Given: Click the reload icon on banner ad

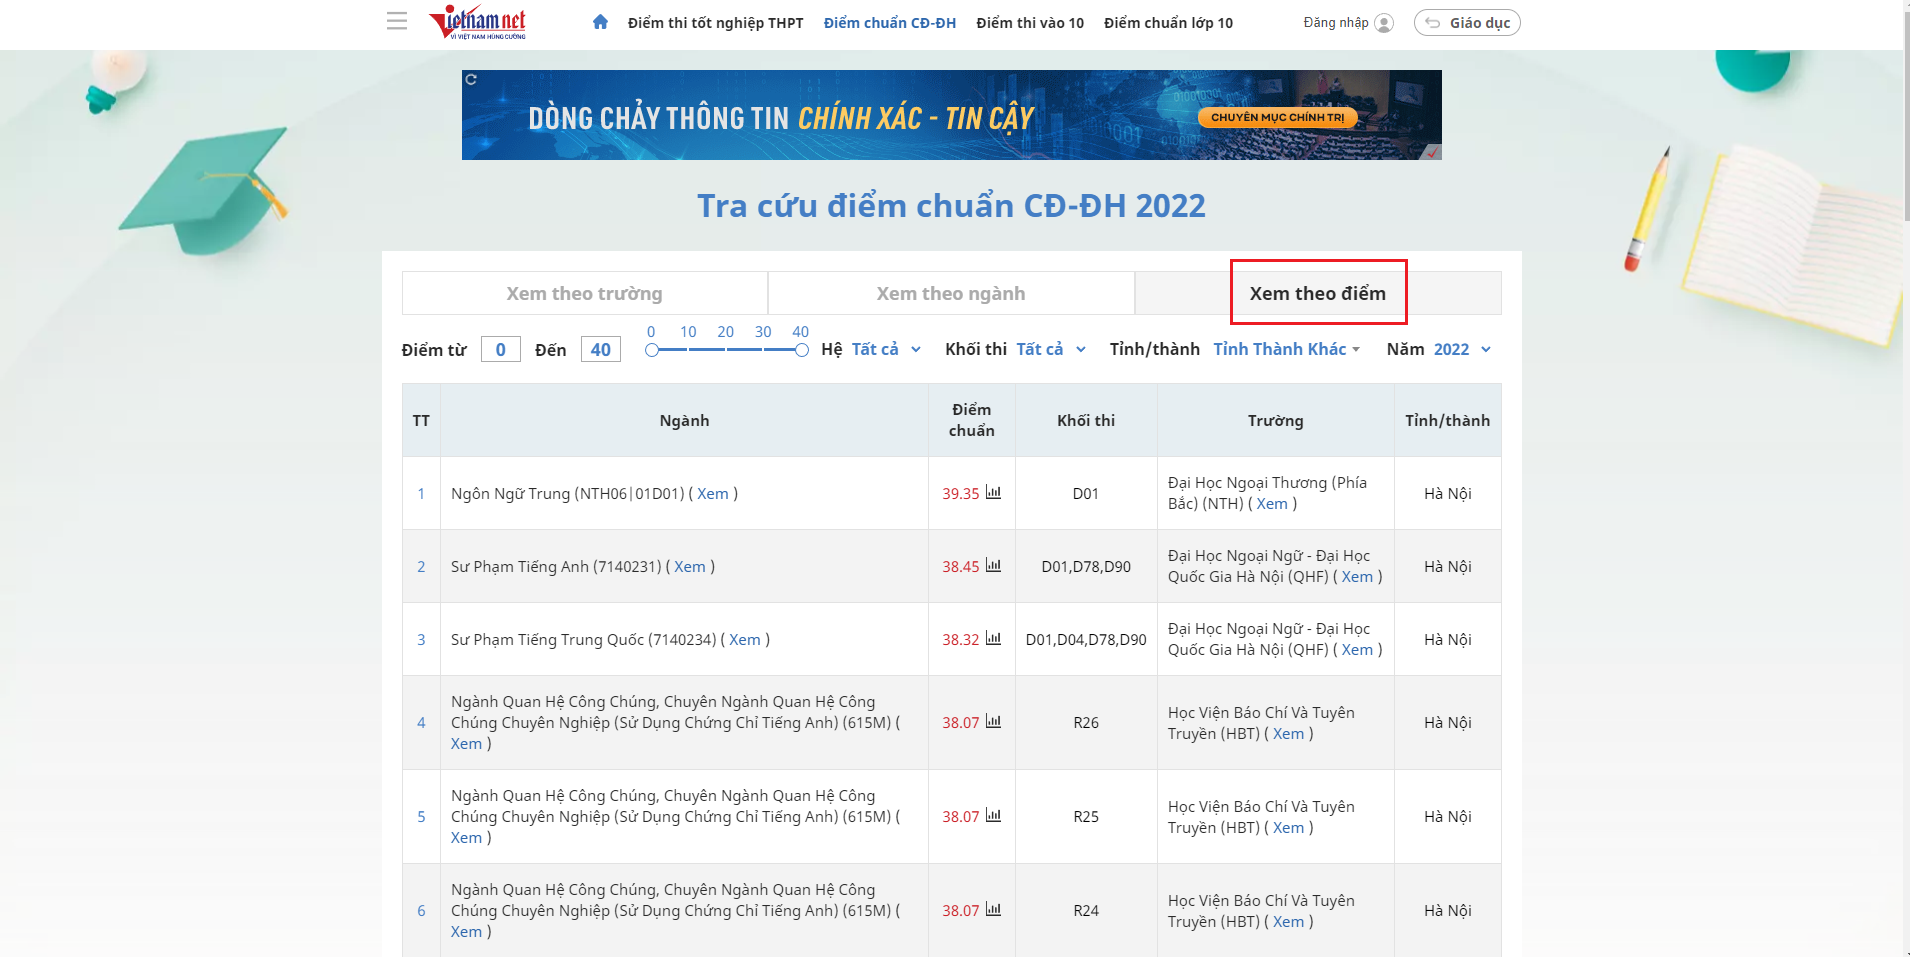Looking at the screenshot, I should click(x=471, y=79).
